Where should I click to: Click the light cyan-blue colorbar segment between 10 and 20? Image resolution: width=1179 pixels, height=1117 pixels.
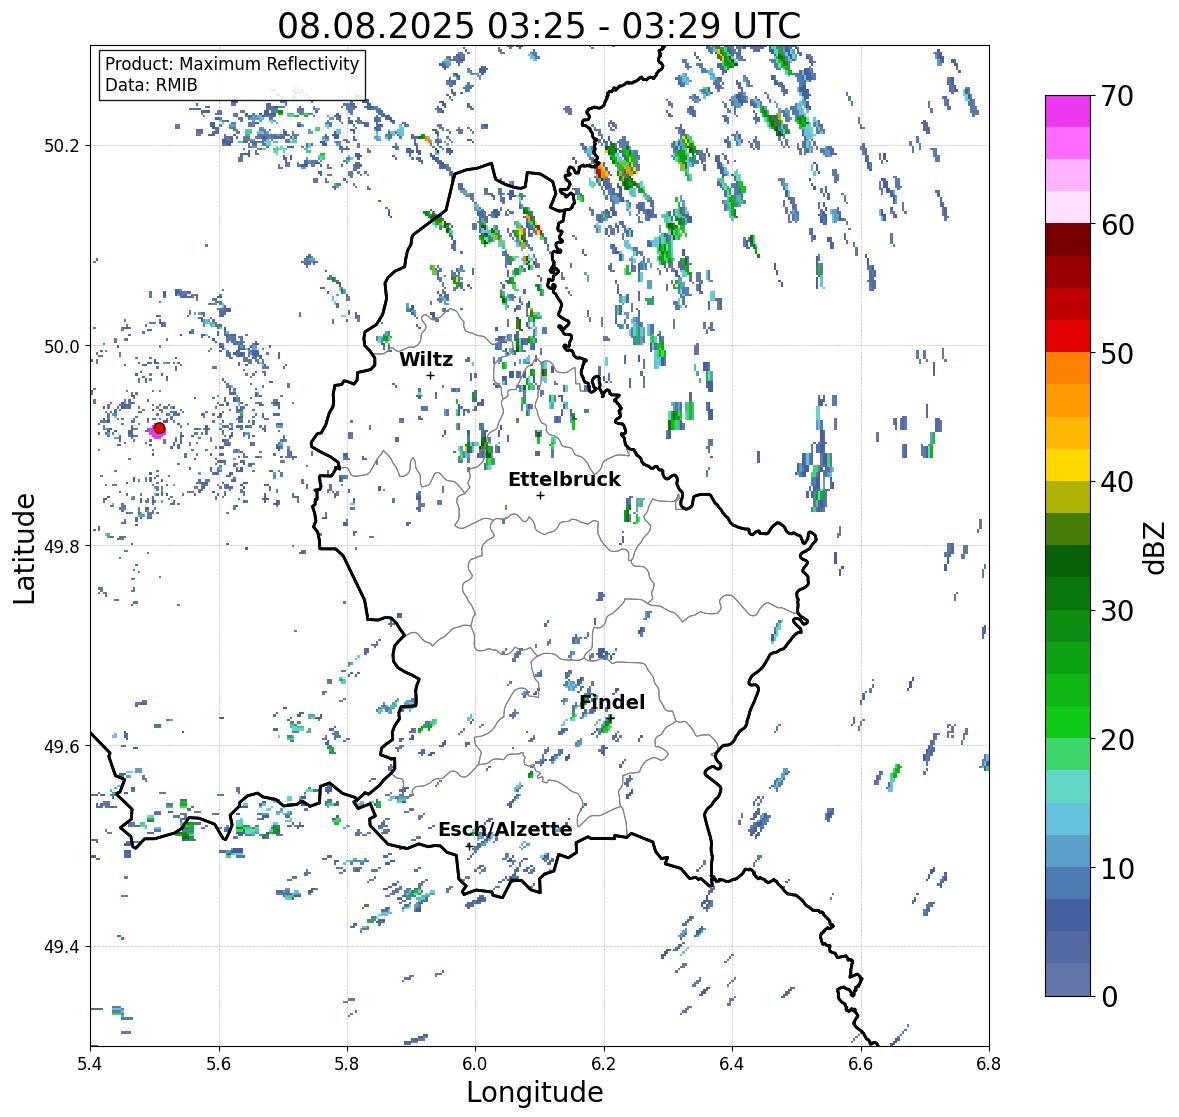[1068, 819]
